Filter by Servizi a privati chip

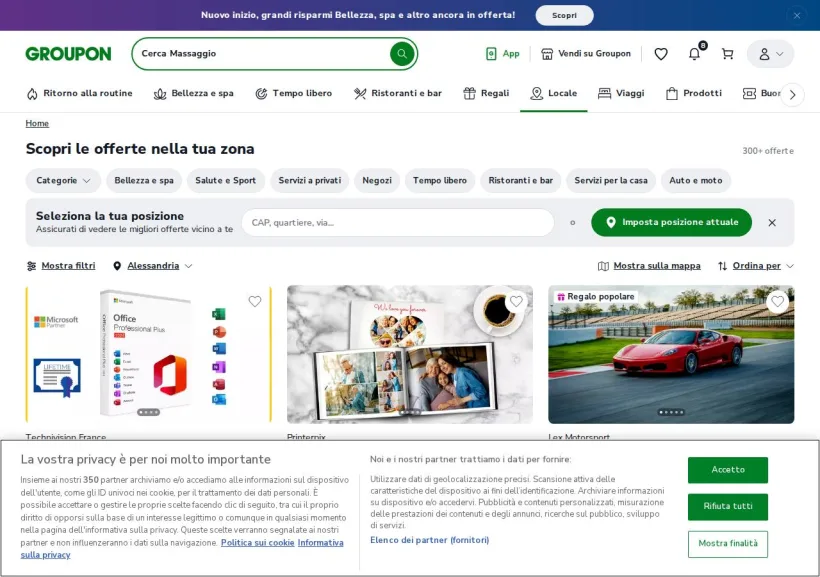[x=310, y=180]
